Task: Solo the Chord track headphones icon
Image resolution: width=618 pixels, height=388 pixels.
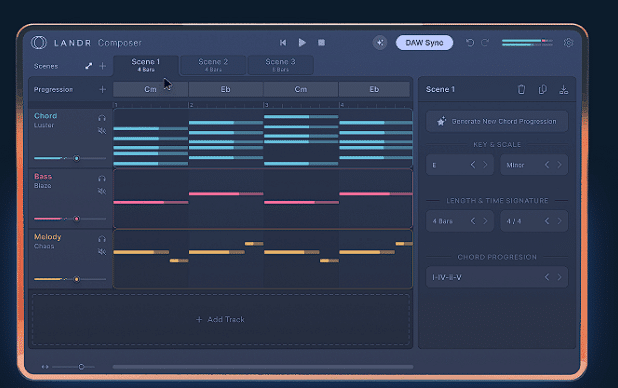Action: 102,118
